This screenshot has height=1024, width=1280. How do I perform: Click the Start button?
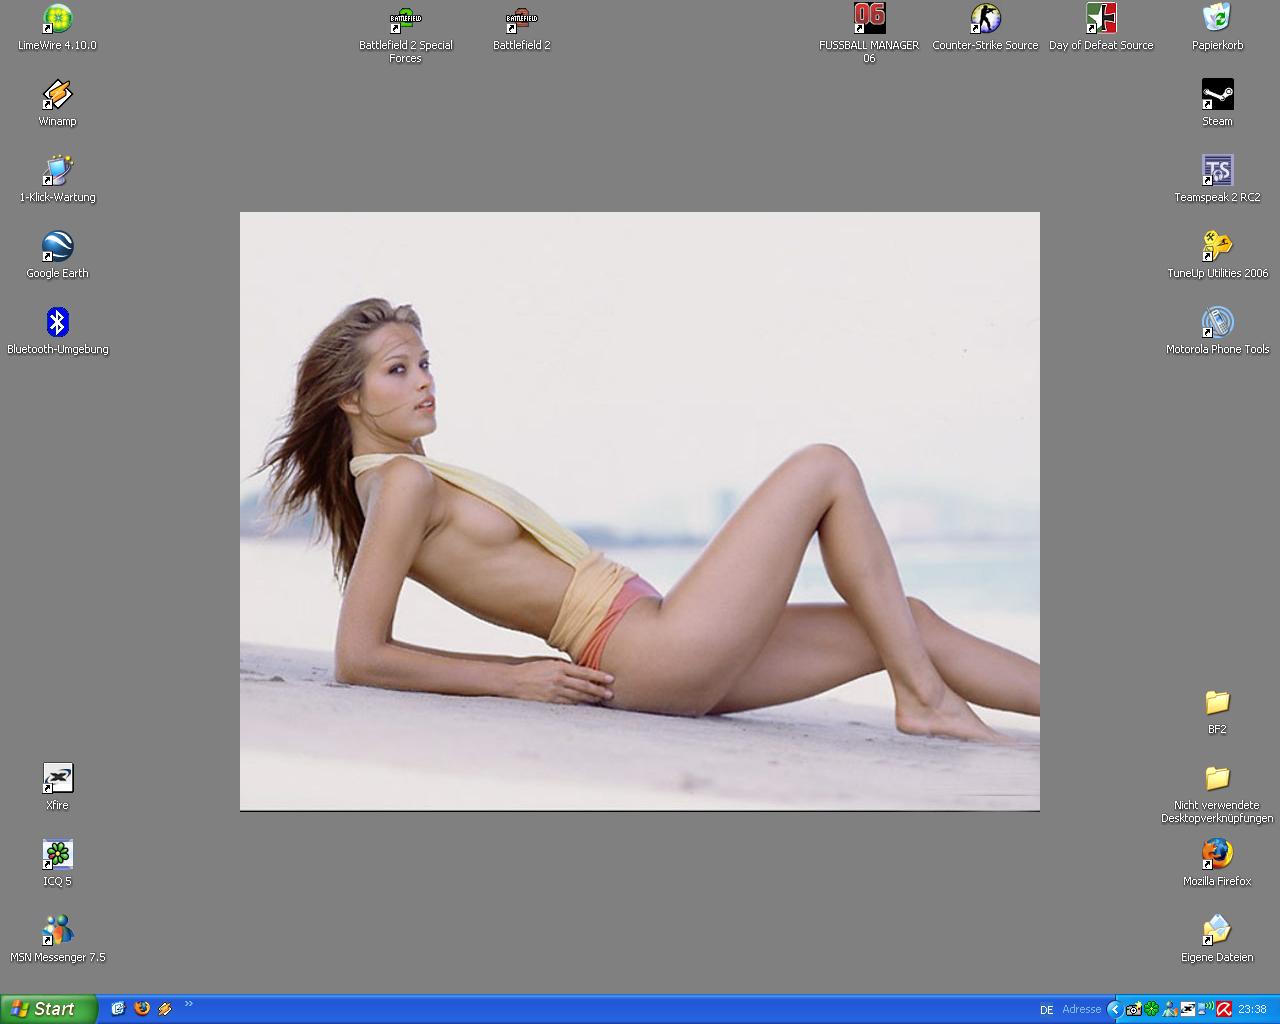tap(48, 1009)
